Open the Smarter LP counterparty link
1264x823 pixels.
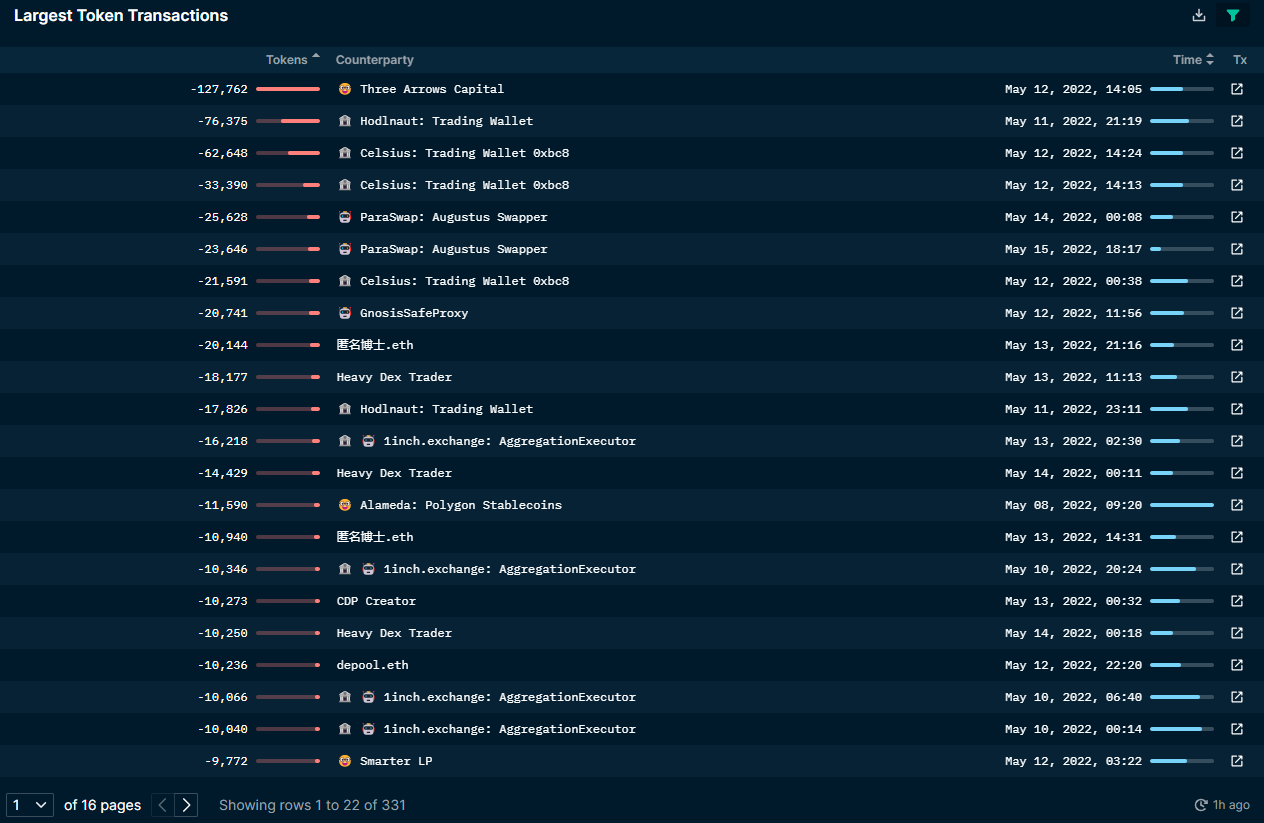[x=396, y=761]
